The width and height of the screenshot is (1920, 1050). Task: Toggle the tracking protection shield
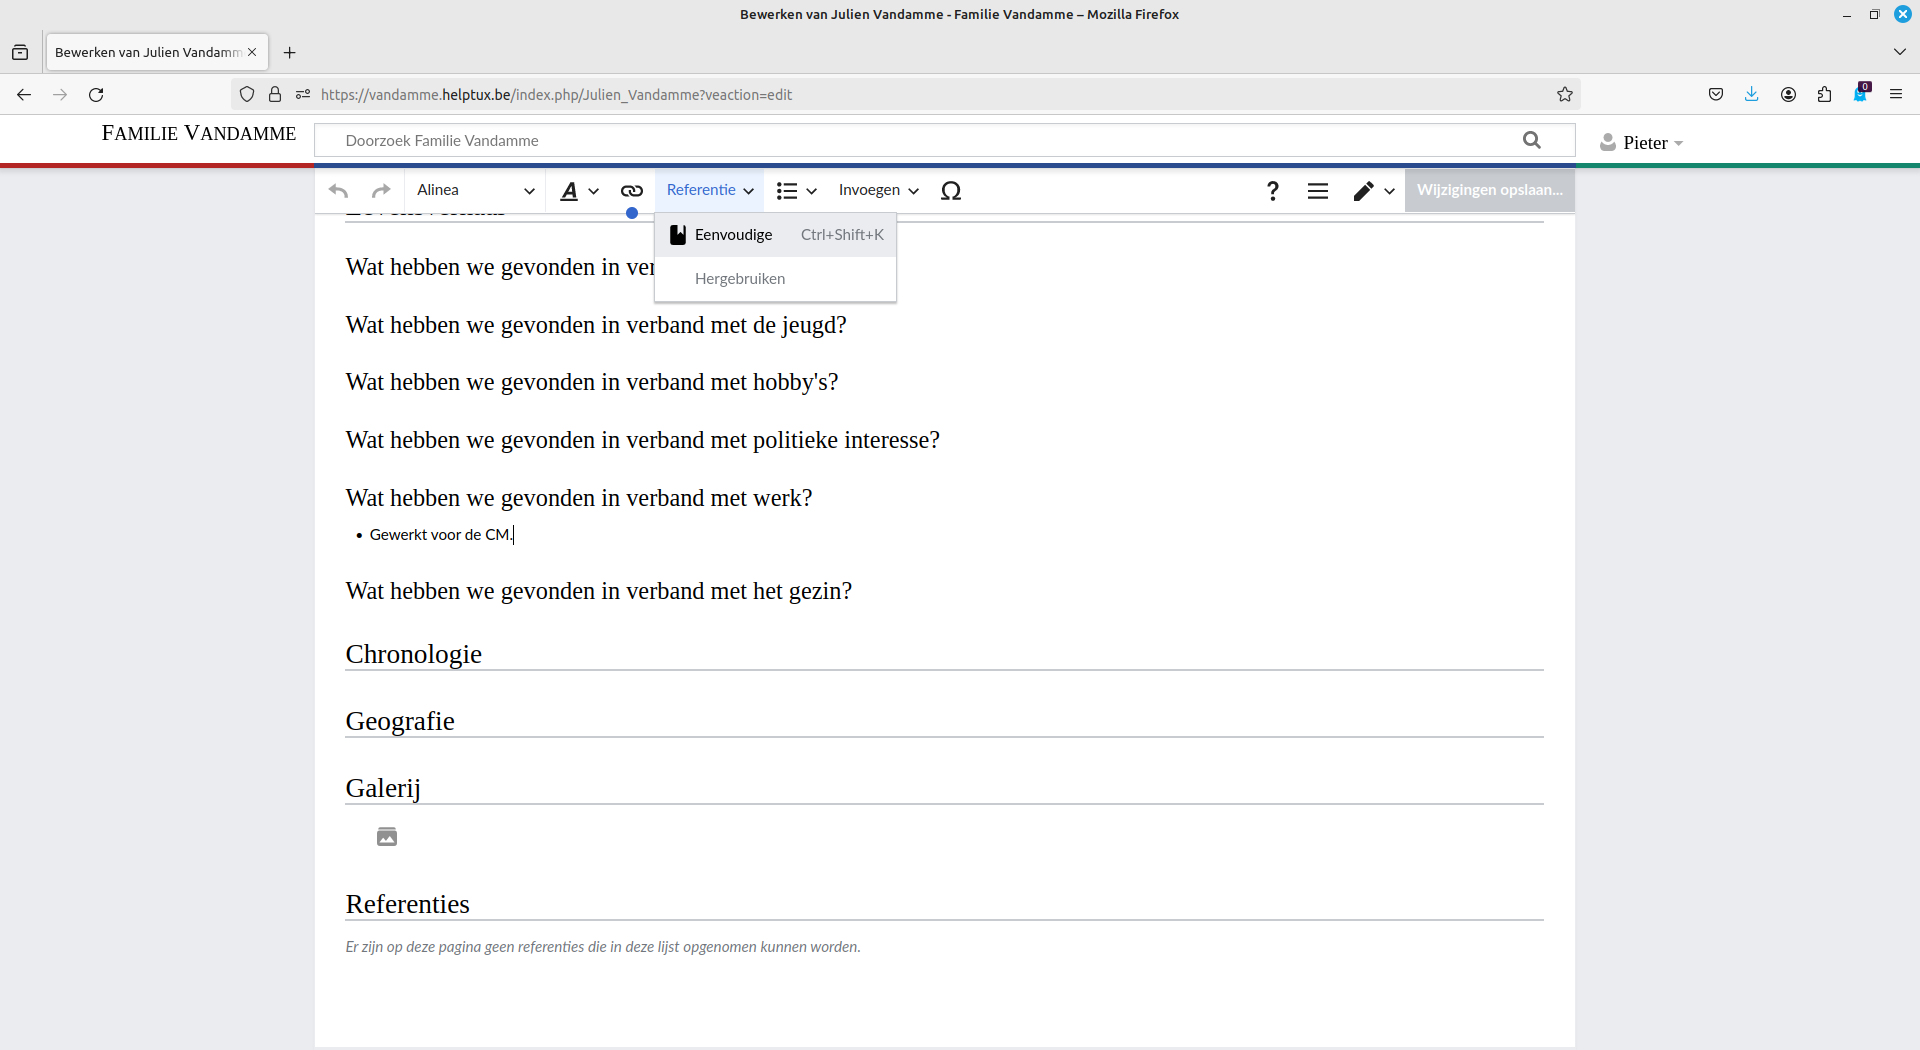tap(247, 94)
